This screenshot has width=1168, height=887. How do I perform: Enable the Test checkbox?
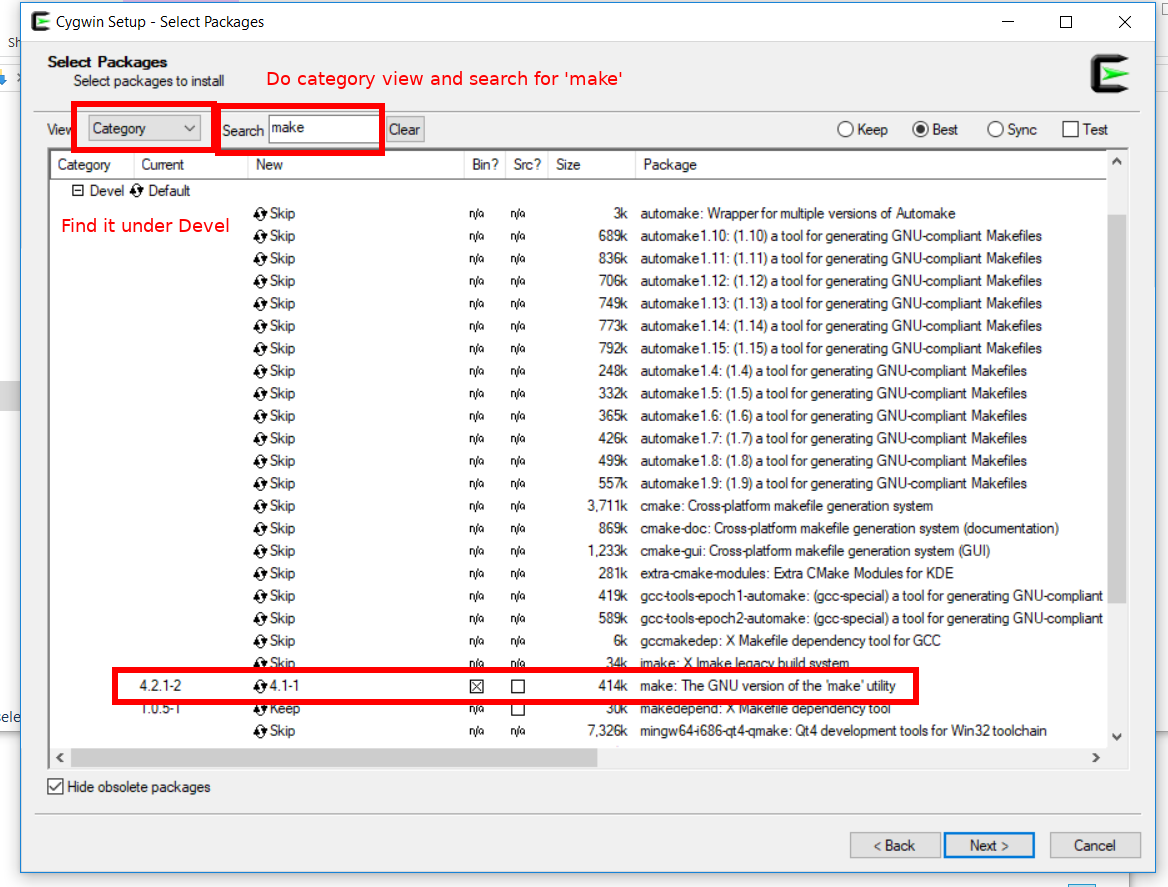click(x=1071, y=130)
